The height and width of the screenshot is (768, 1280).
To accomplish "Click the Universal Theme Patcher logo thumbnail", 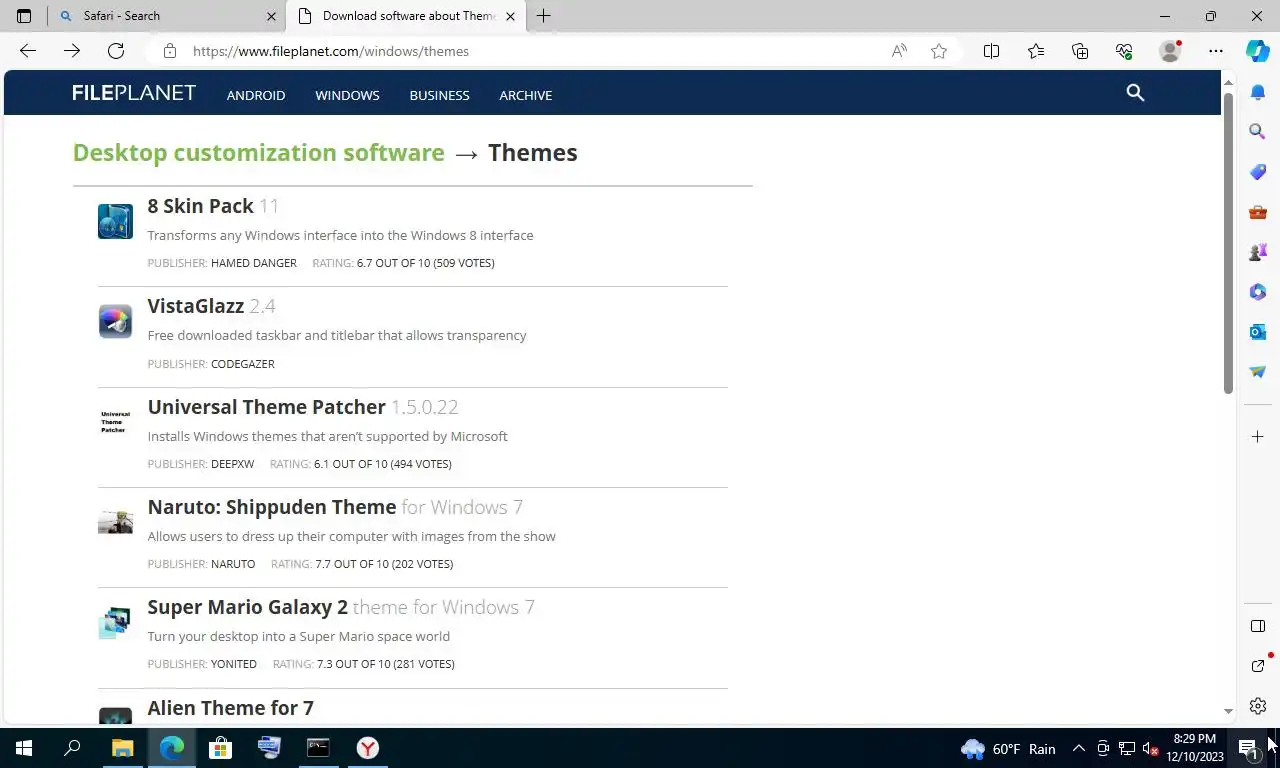I will (x=115, y=422).
